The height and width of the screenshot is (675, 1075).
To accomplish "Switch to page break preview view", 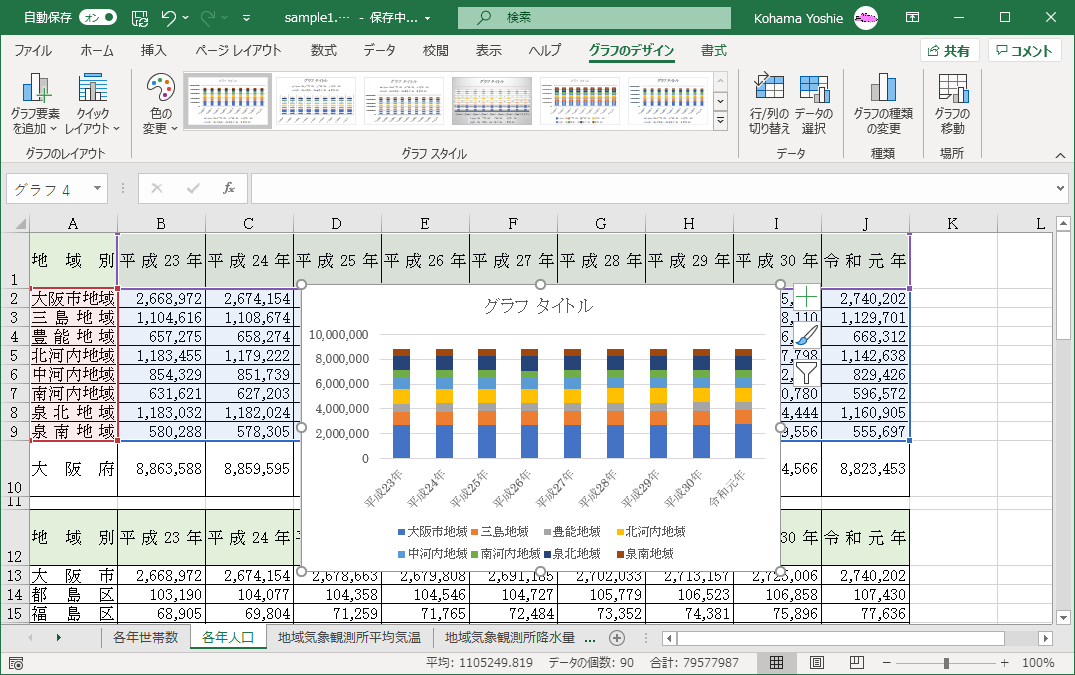I will coord(855,663).
